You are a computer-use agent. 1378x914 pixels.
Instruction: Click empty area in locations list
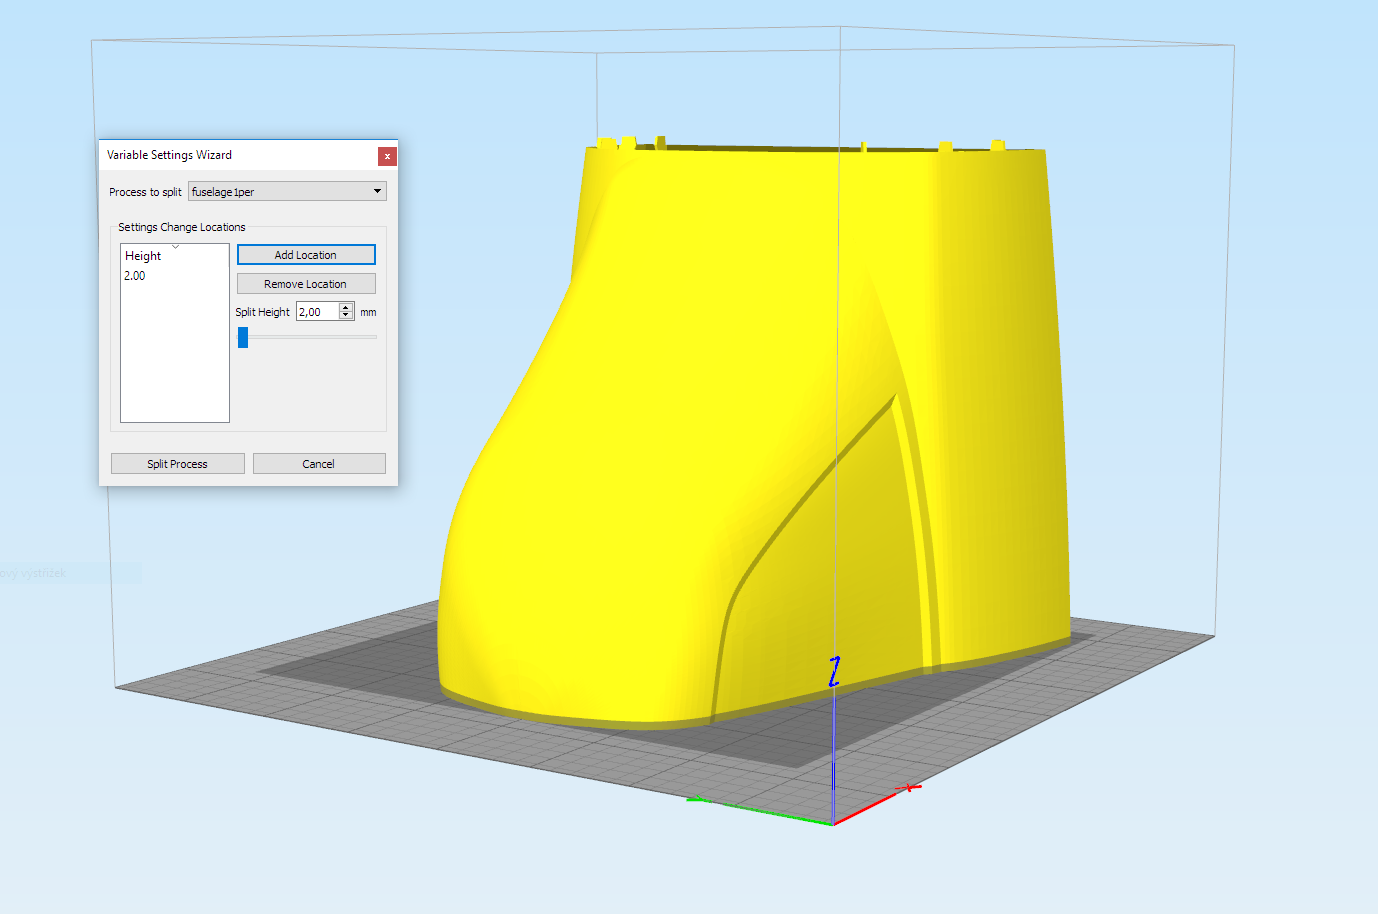point(175,360)
